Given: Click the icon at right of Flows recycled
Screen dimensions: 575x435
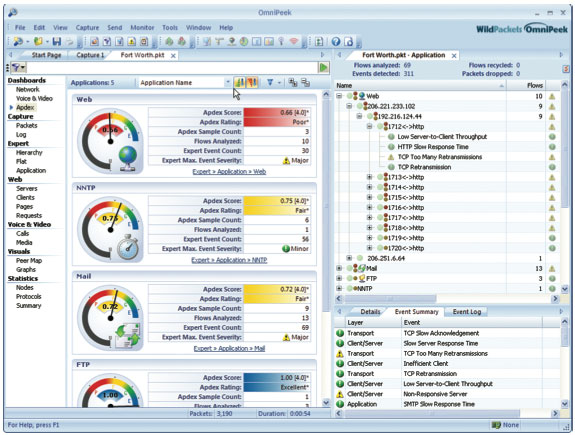Looking at the screenshot, I should pyautogui.click(x=566, y=69).
